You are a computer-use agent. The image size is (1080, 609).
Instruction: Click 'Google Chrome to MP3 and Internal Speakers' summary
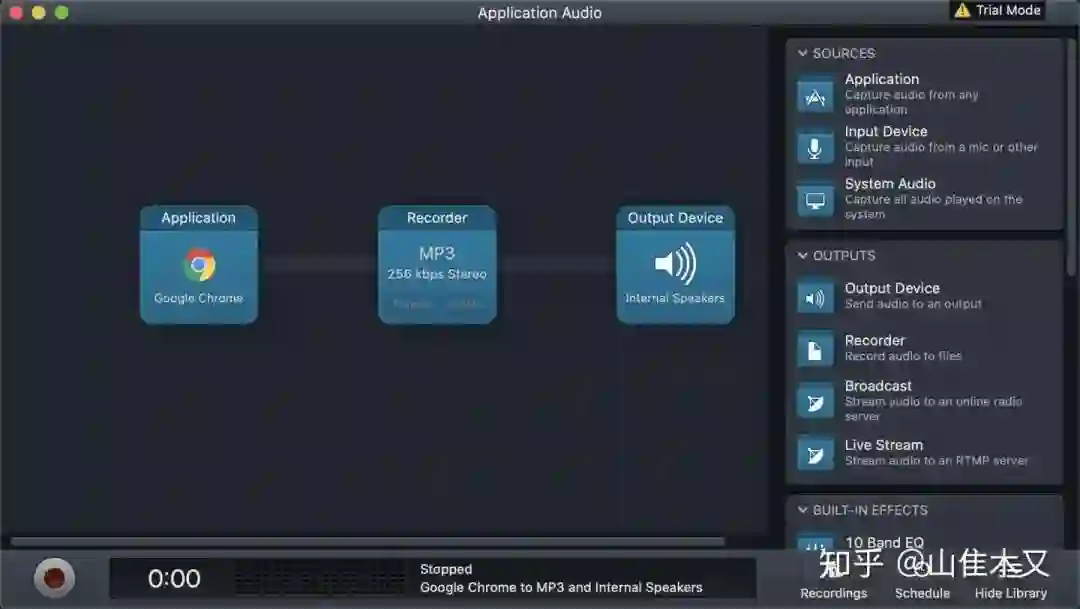561,588
